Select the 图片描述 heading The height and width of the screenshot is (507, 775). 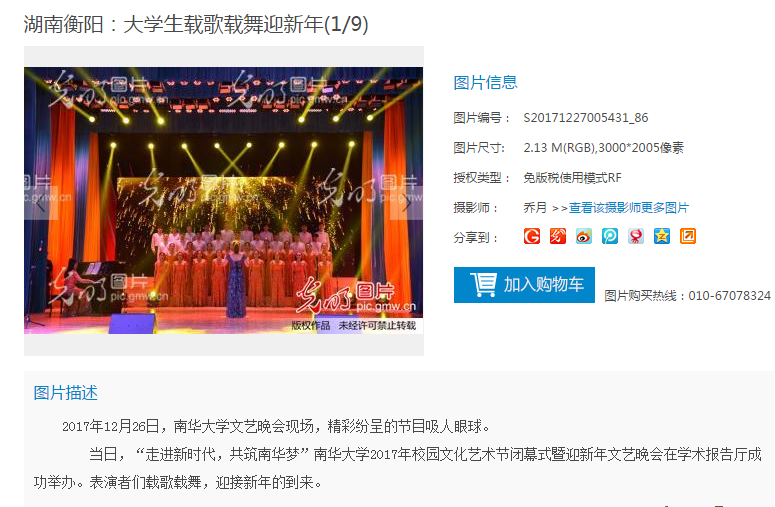(x=66, y=393)
